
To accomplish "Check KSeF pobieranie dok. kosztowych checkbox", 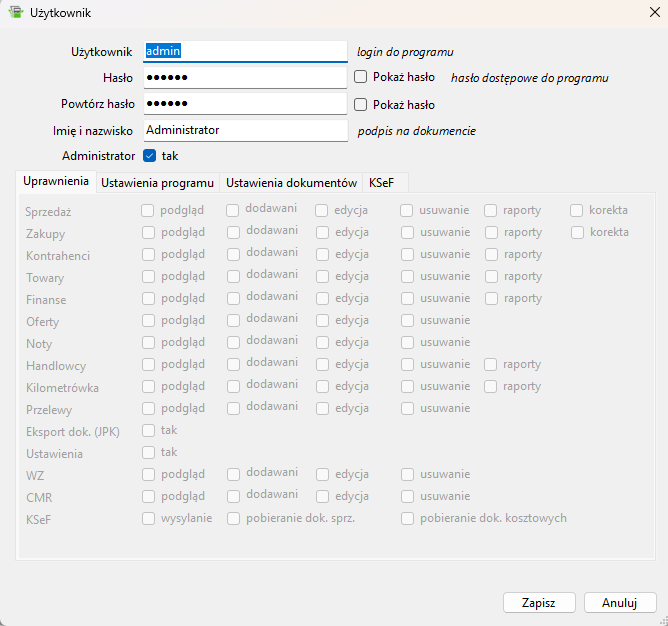I will pyautogui.click(x=408, y=518).
